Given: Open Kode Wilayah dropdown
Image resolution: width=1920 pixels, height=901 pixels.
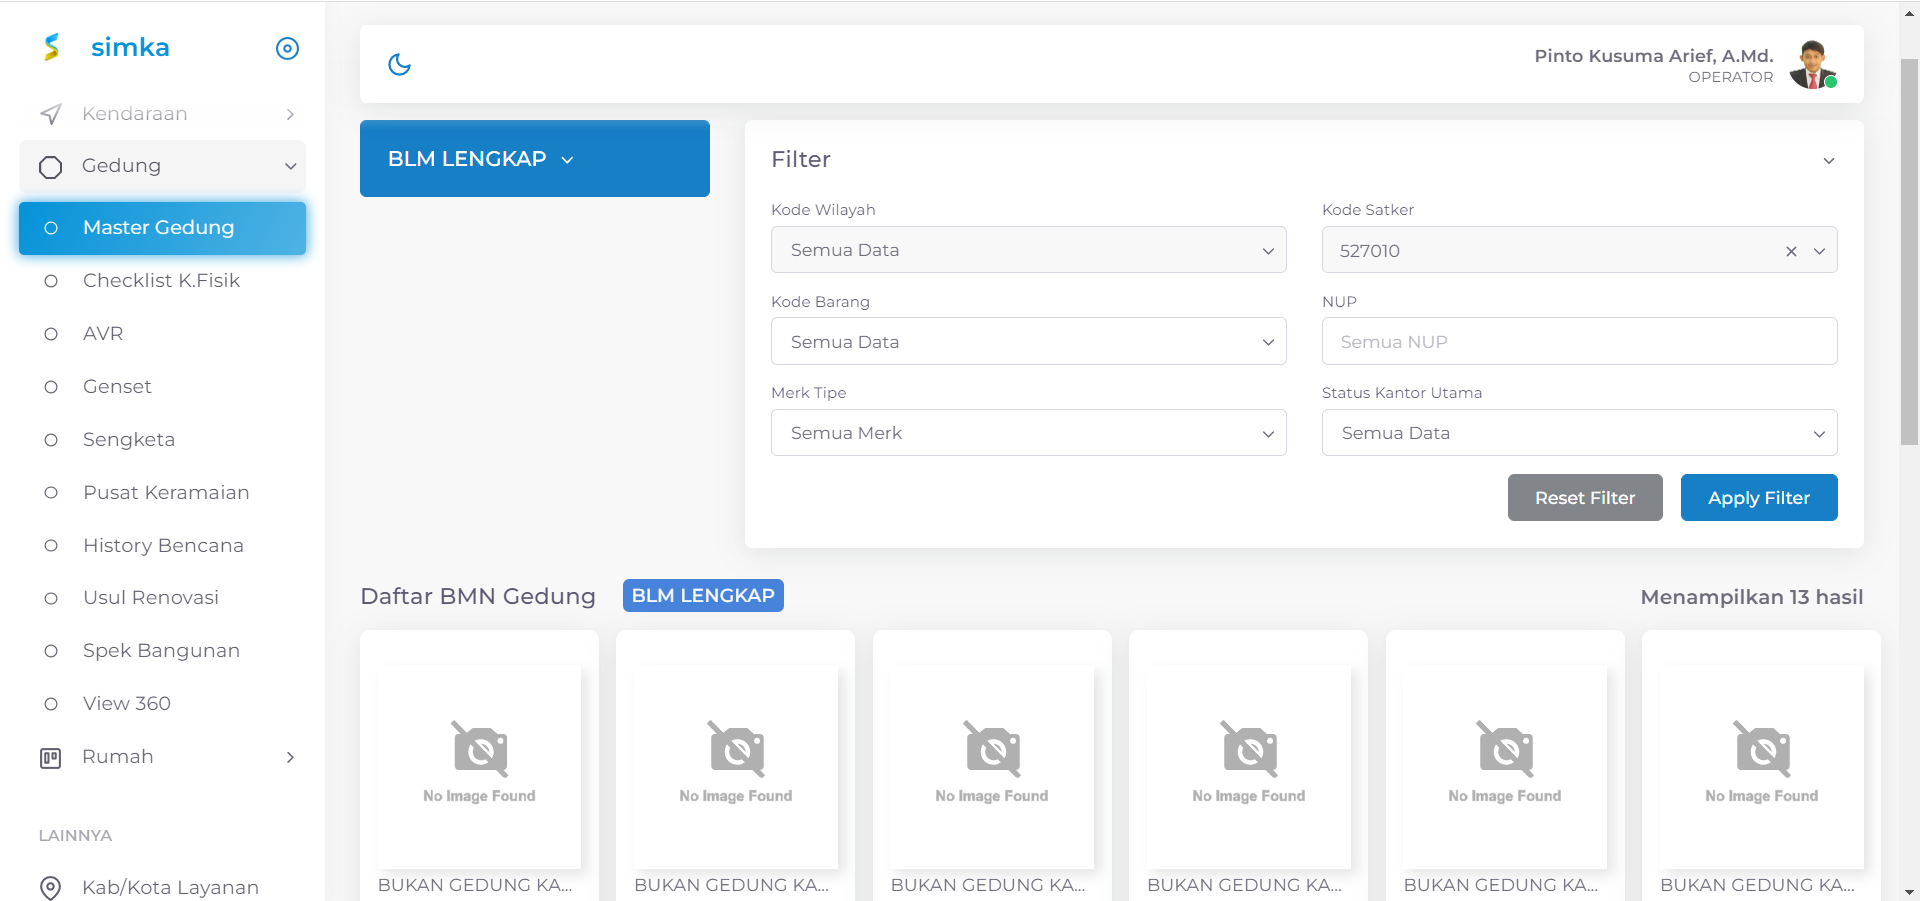Looking at the screenshot, I should (1028, 250).
